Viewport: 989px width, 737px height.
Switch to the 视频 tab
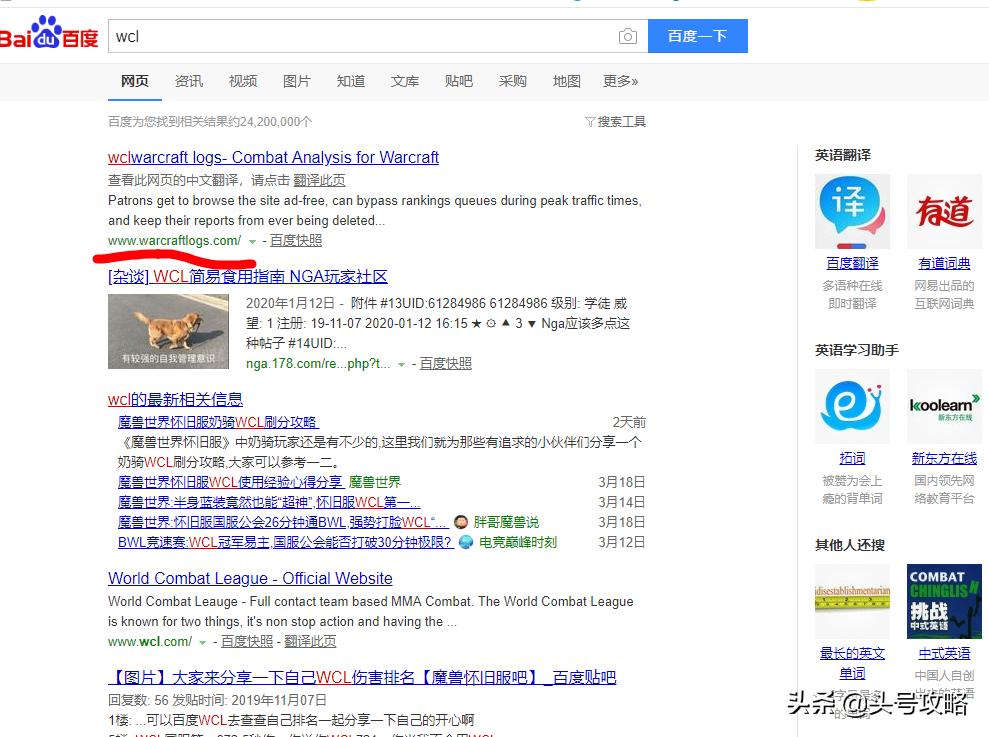click(x=243, y=81)
